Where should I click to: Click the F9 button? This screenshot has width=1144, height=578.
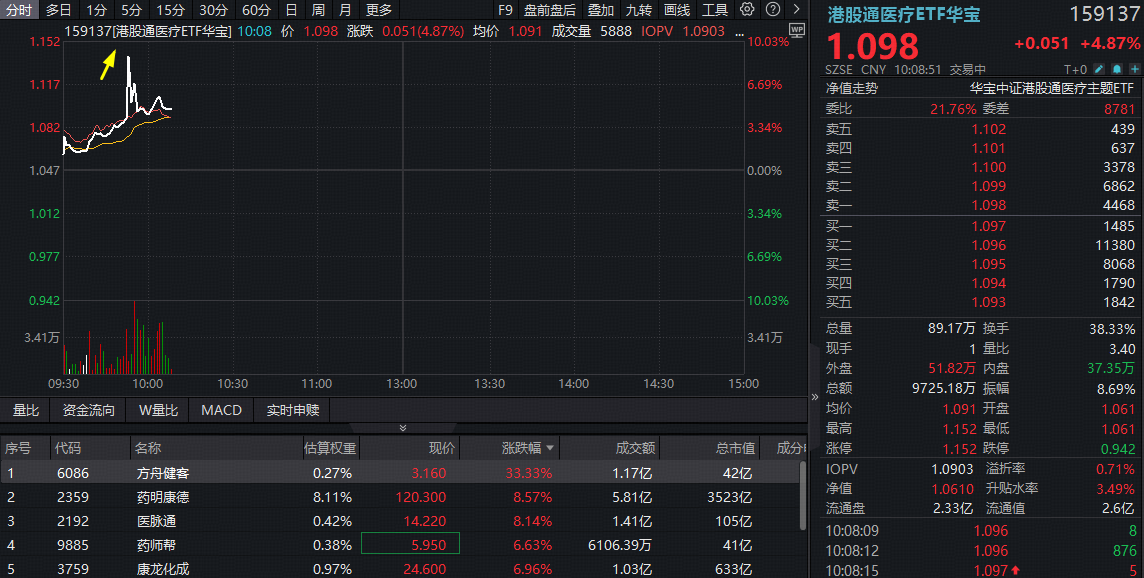coord(505,10)
